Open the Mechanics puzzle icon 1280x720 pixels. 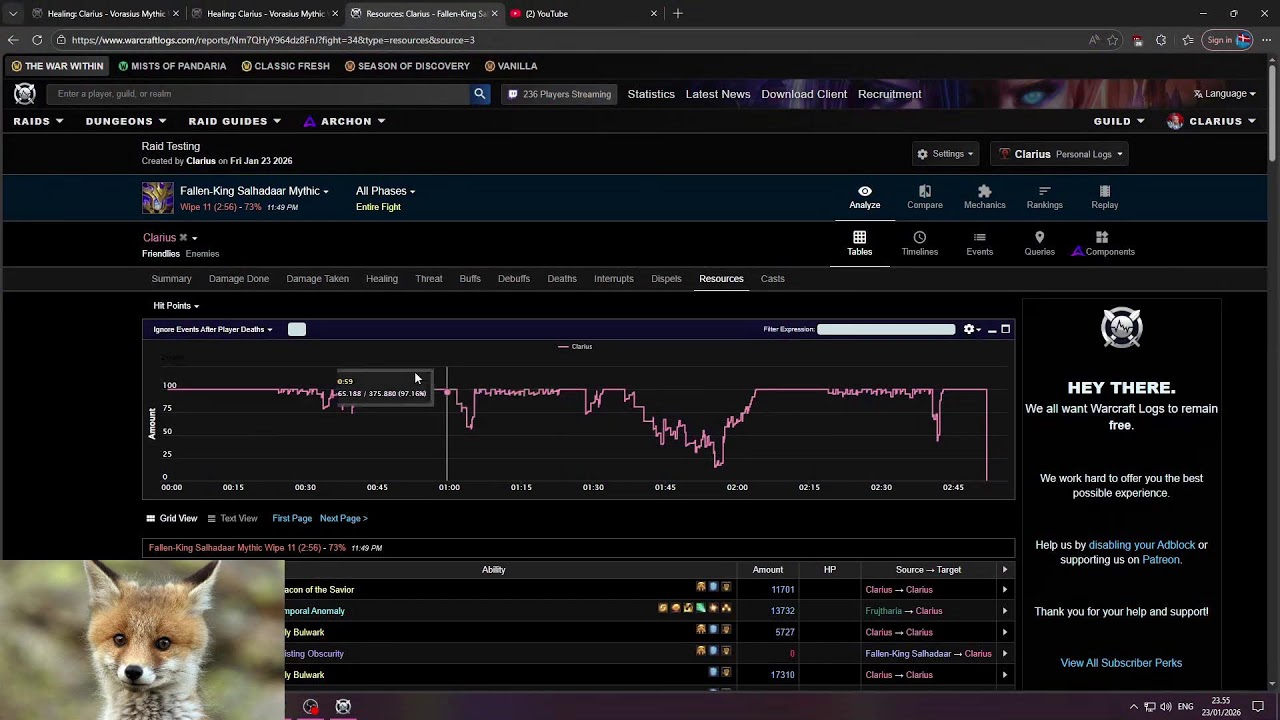click(x=984, y=191)
